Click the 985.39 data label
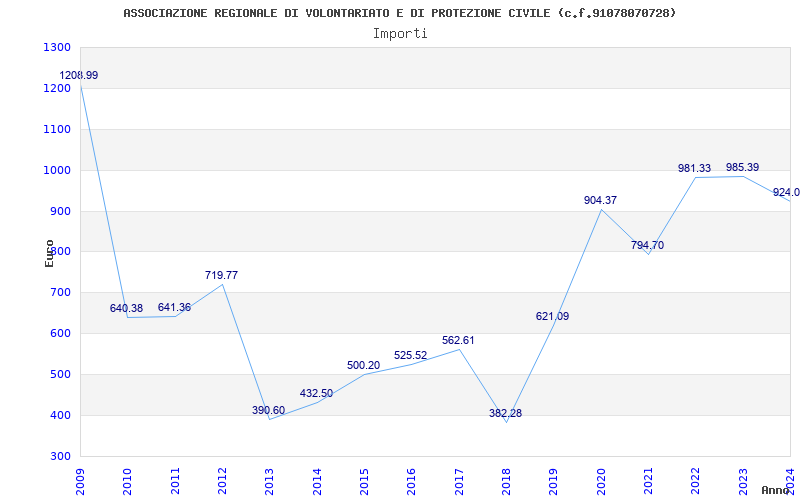The height and width of the screenshot is (500, 800). pos(742,167)
